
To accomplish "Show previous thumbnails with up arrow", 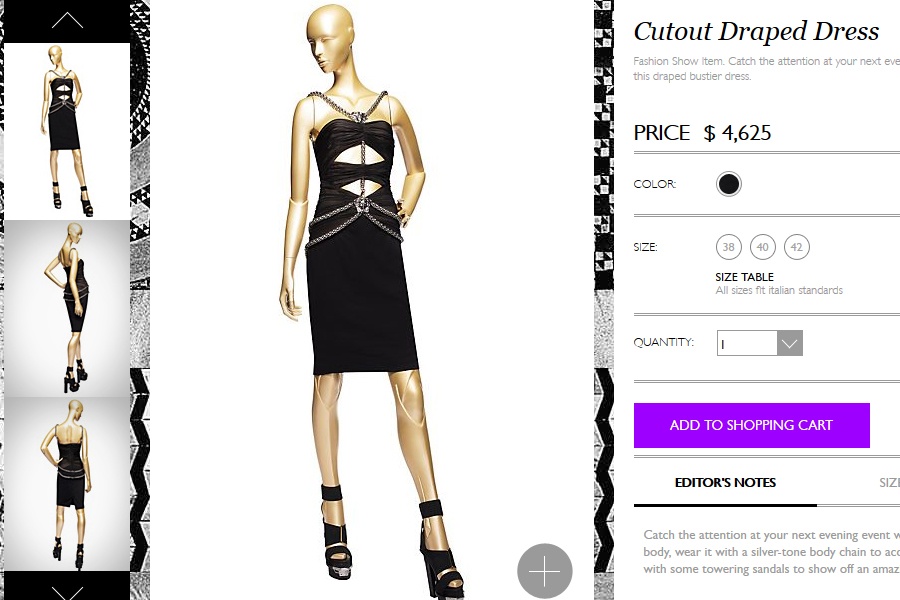I will [67, 21].
